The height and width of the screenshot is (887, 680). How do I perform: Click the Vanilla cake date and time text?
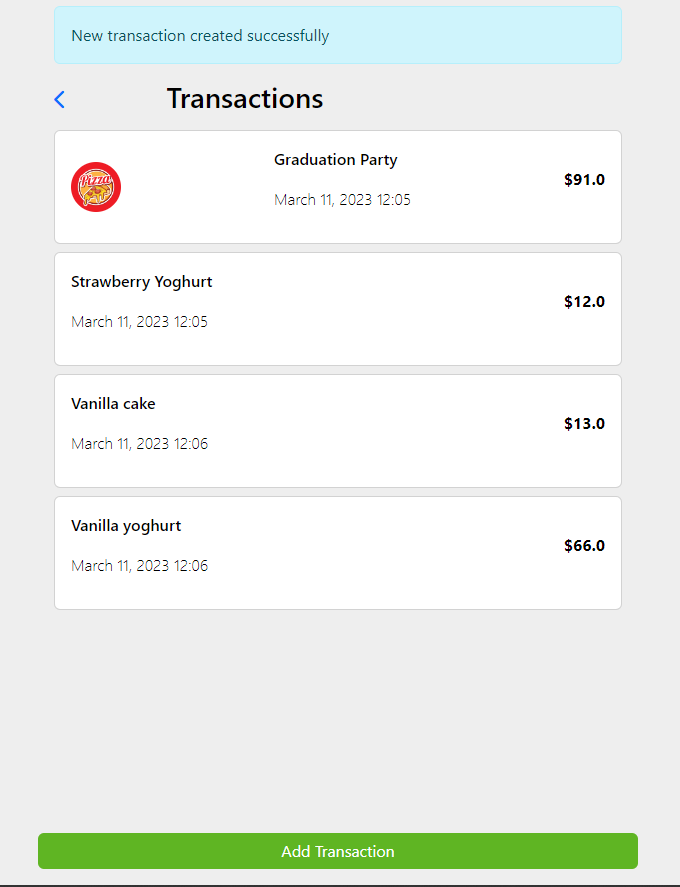point(139,444)
